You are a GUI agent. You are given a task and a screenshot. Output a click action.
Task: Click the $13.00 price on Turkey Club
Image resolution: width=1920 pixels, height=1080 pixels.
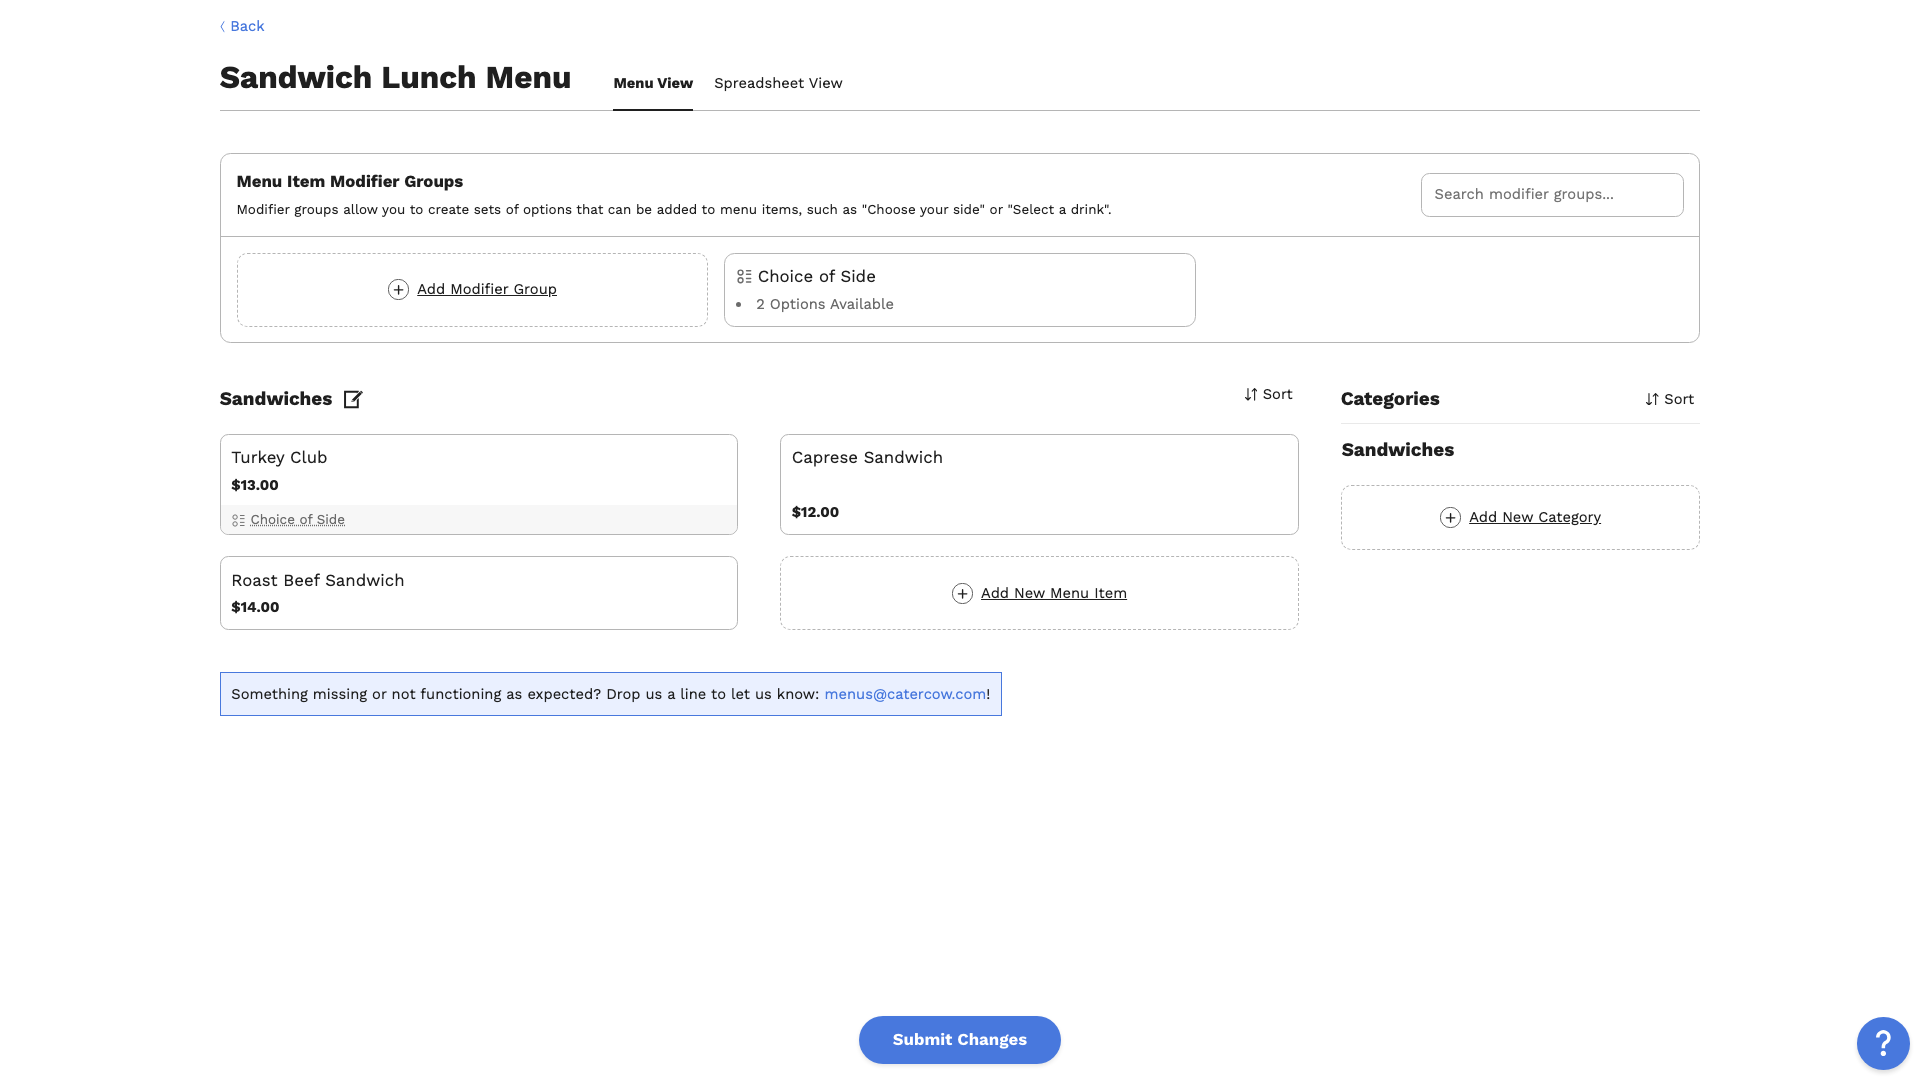[x=255, y=485]
